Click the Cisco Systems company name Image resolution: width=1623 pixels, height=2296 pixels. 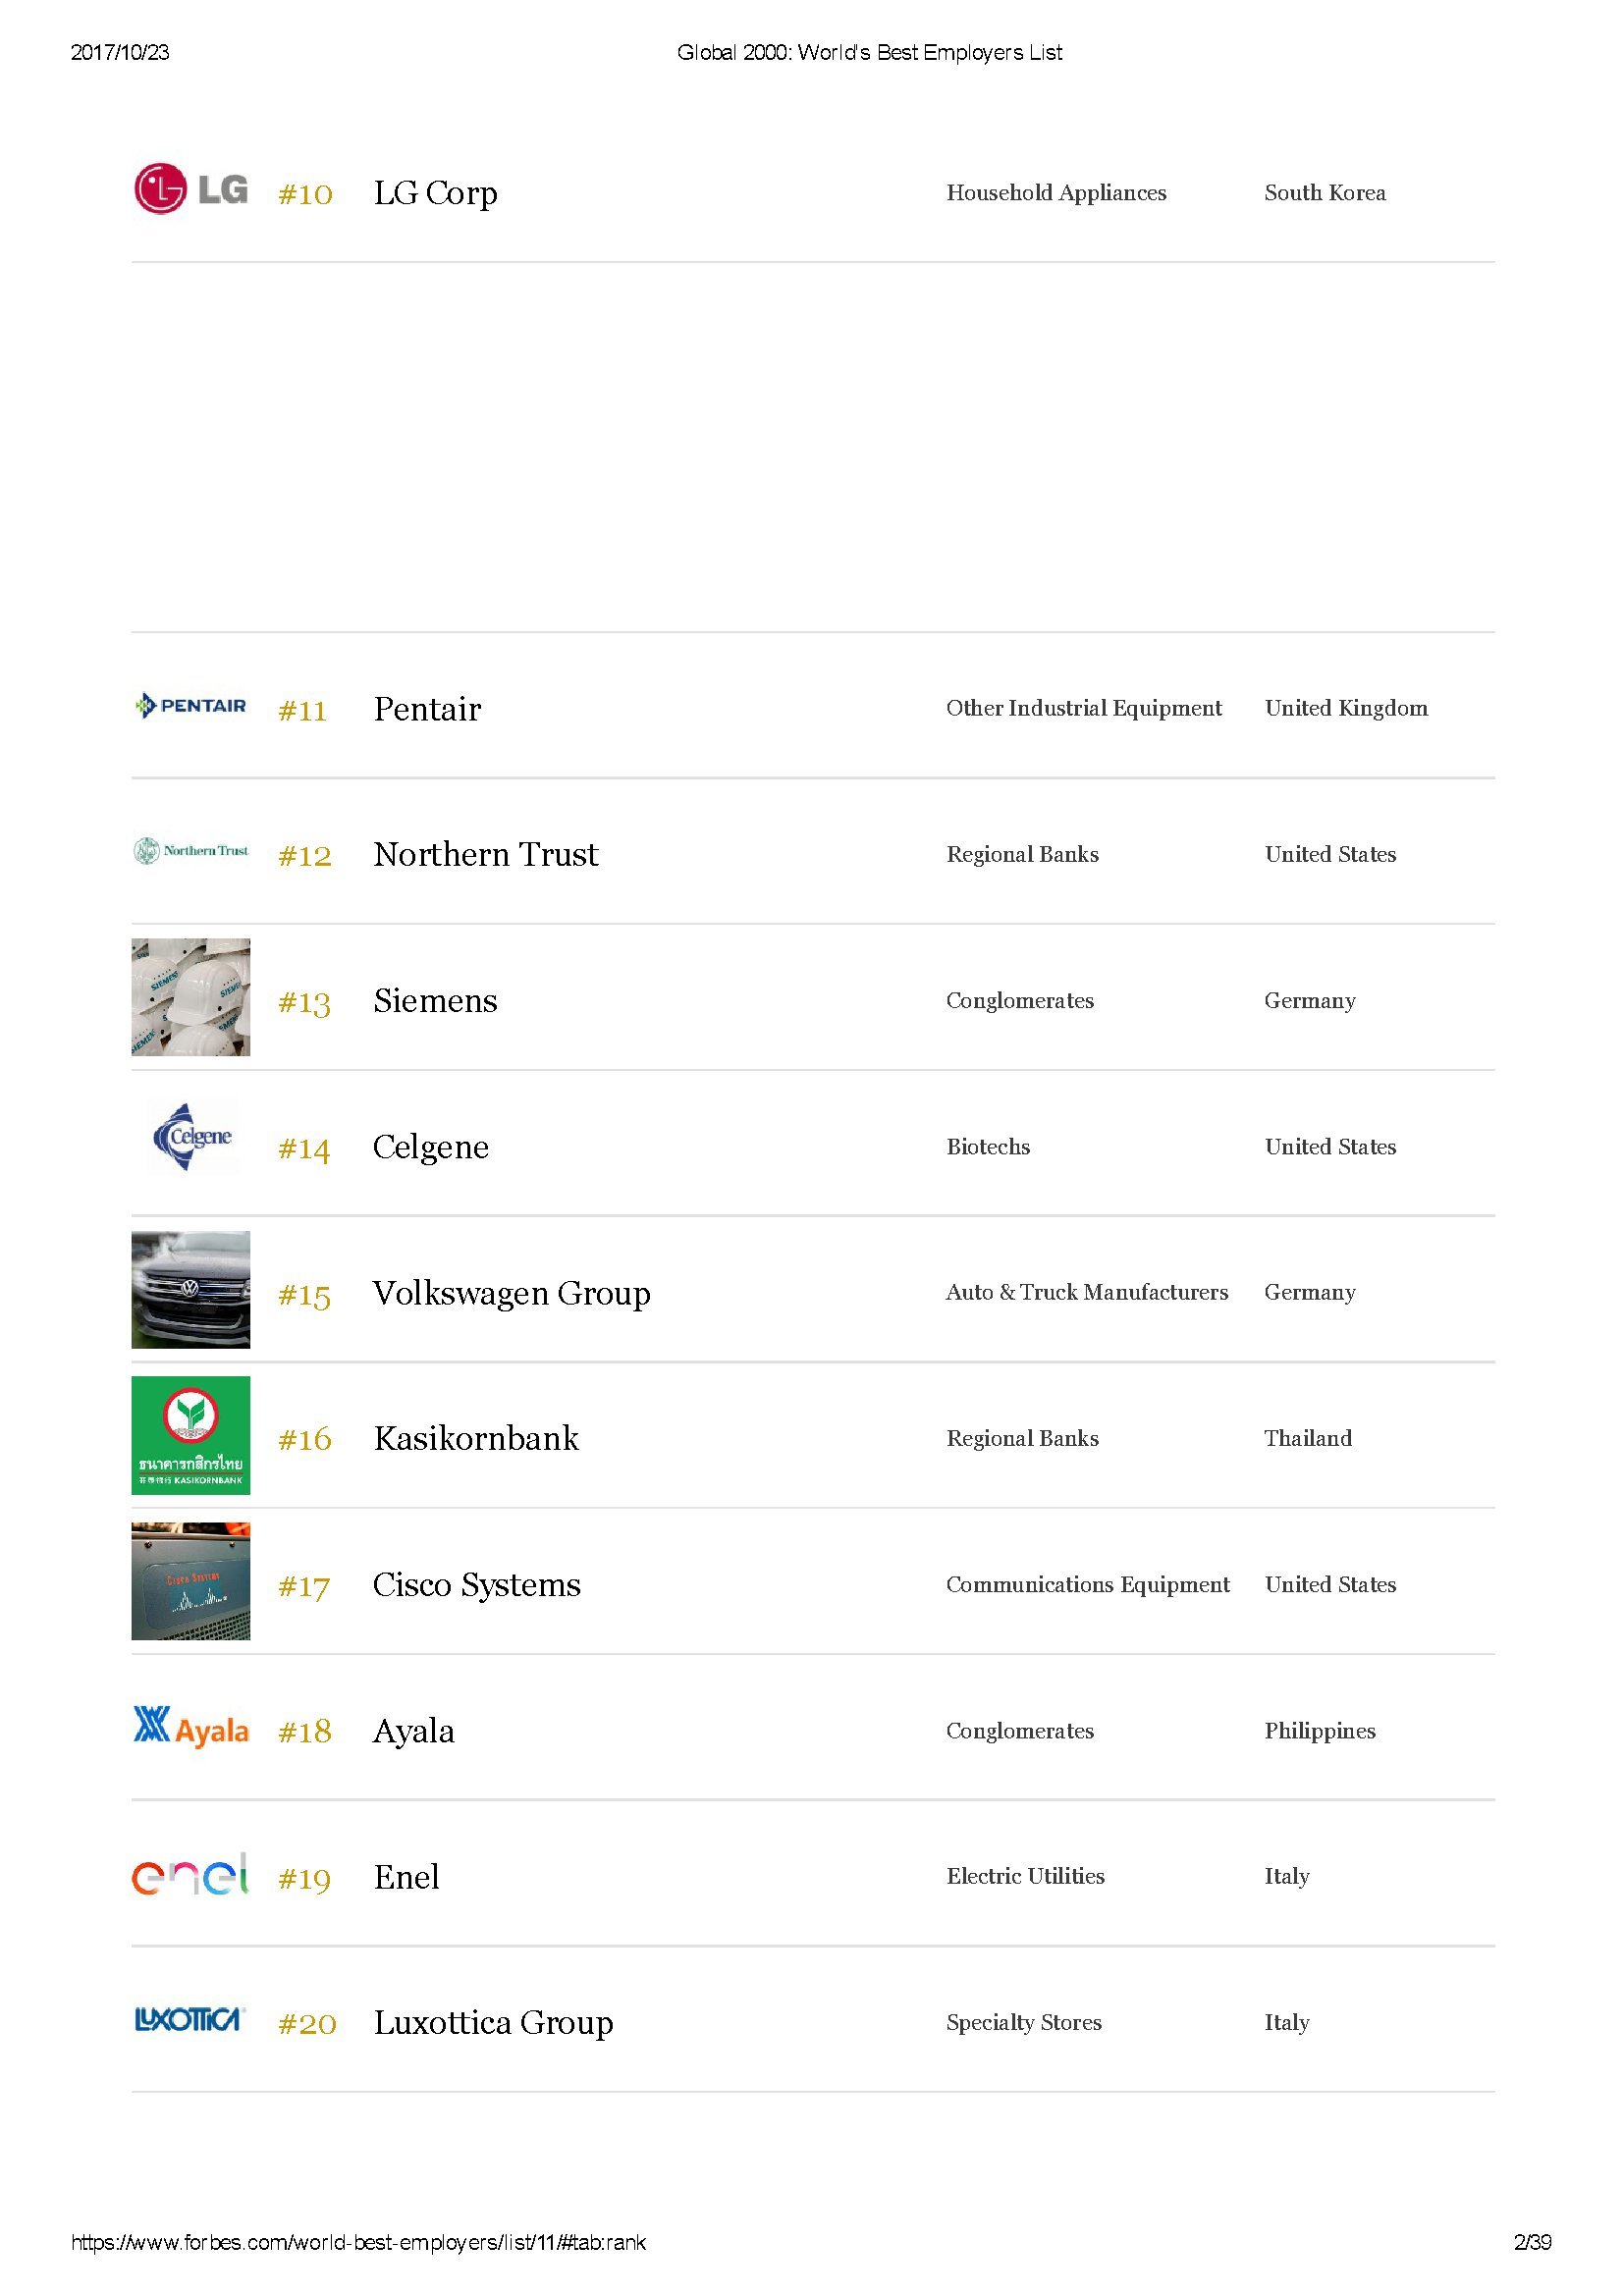tap(476, 1584)
